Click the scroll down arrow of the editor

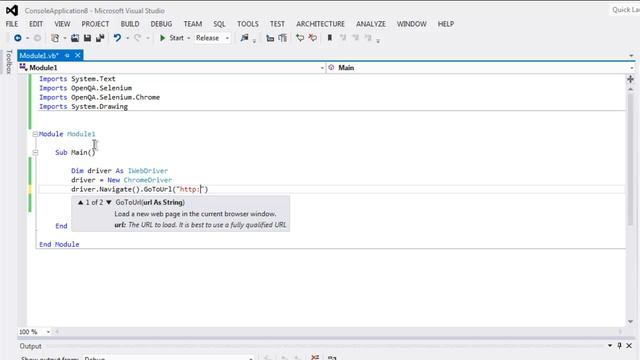coord(631,322)
